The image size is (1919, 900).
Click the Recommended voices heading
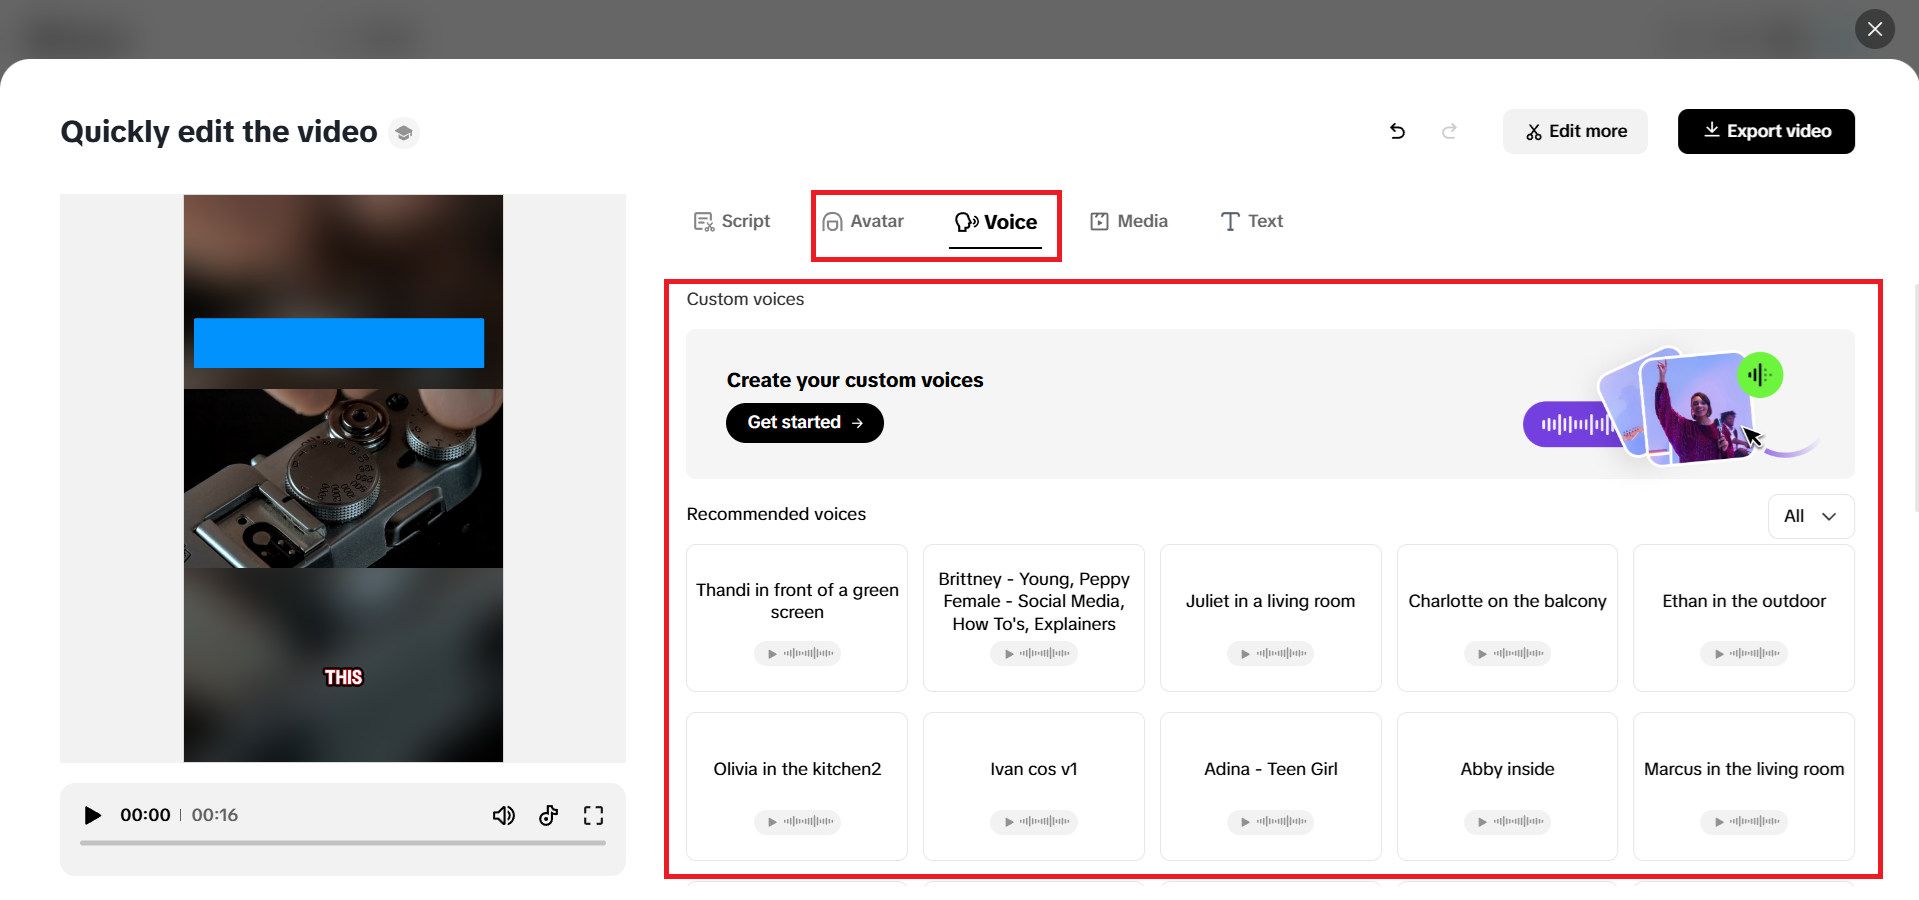pyautogui.click(x=776, y=514)
